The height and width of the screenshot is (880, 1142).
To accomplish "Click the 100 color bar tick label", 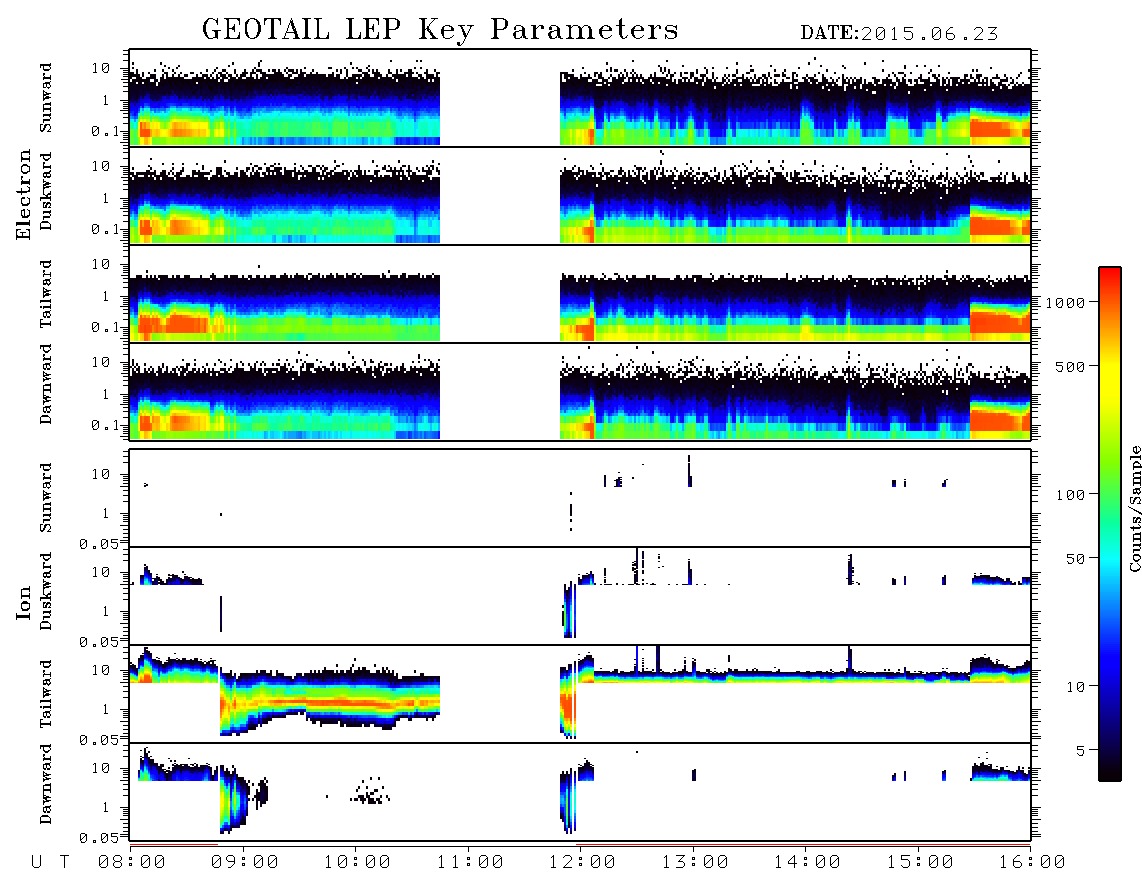I will coord(1071,495).
